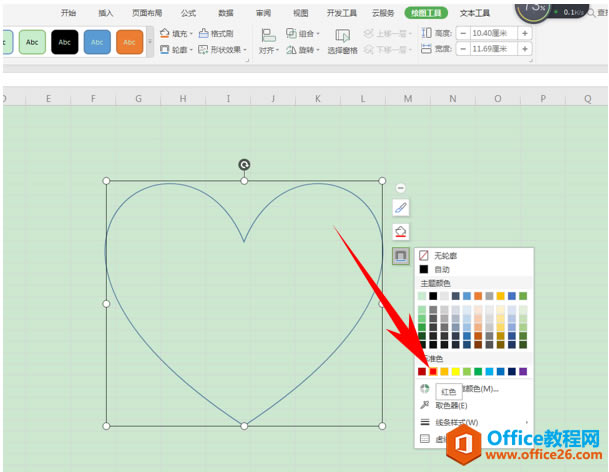Switch to the 插入 tab
Screen dimensions: 609x472
click(x=106, y=13)
